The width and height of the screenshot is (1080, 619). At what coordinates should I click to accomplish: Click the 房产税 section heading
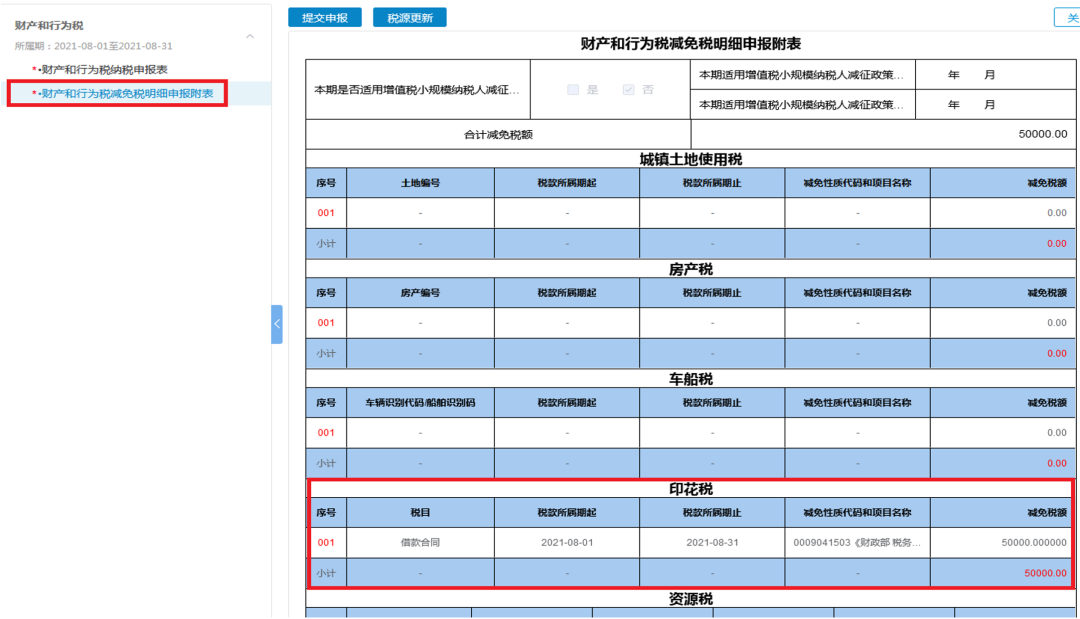tap(691, 269)
